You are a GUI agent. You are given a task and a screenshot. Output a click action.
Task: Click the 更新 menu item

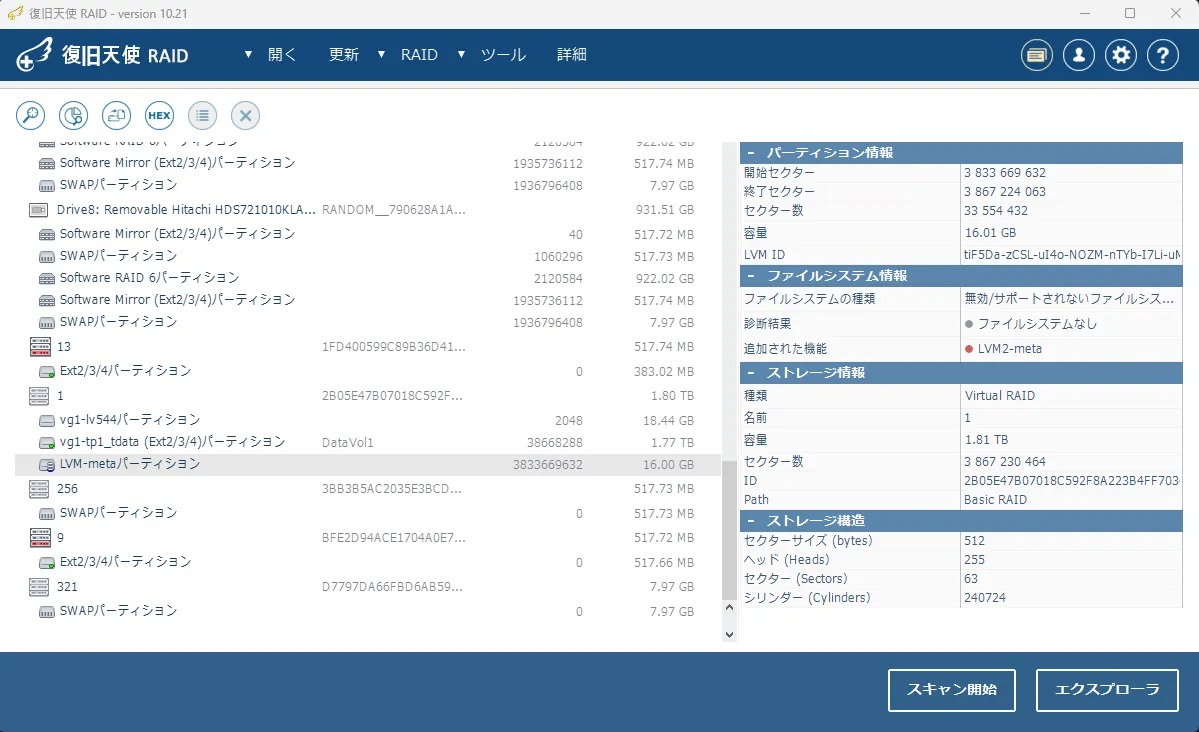[344, 55]
